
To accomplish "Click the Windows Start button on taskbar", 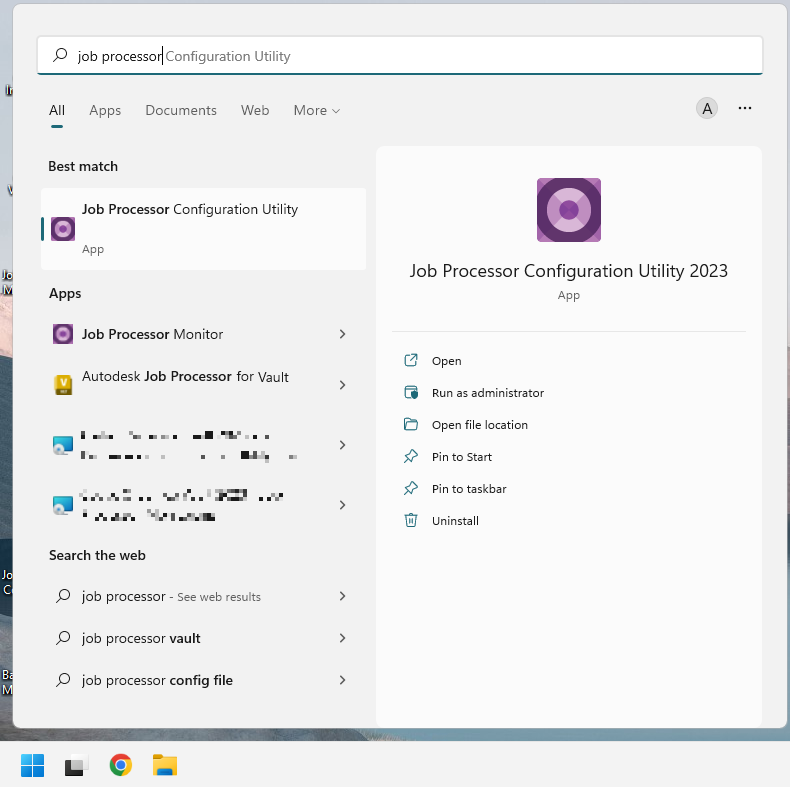I will pos(33,765).
